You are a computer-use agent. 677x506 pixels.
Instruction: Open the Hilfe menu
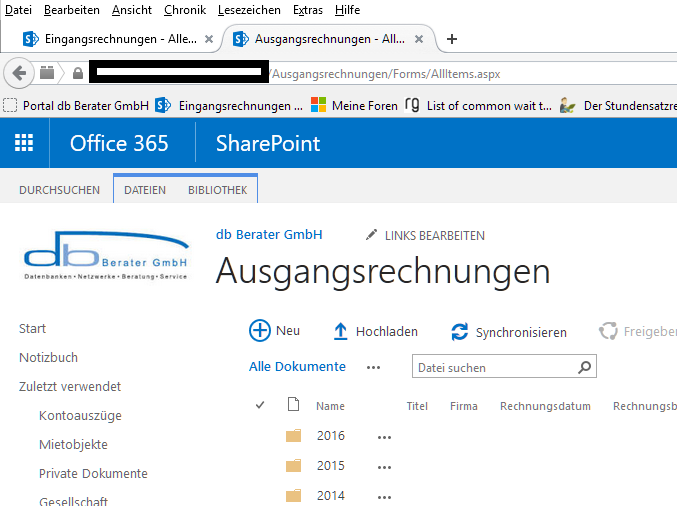[x=348, y=9]
